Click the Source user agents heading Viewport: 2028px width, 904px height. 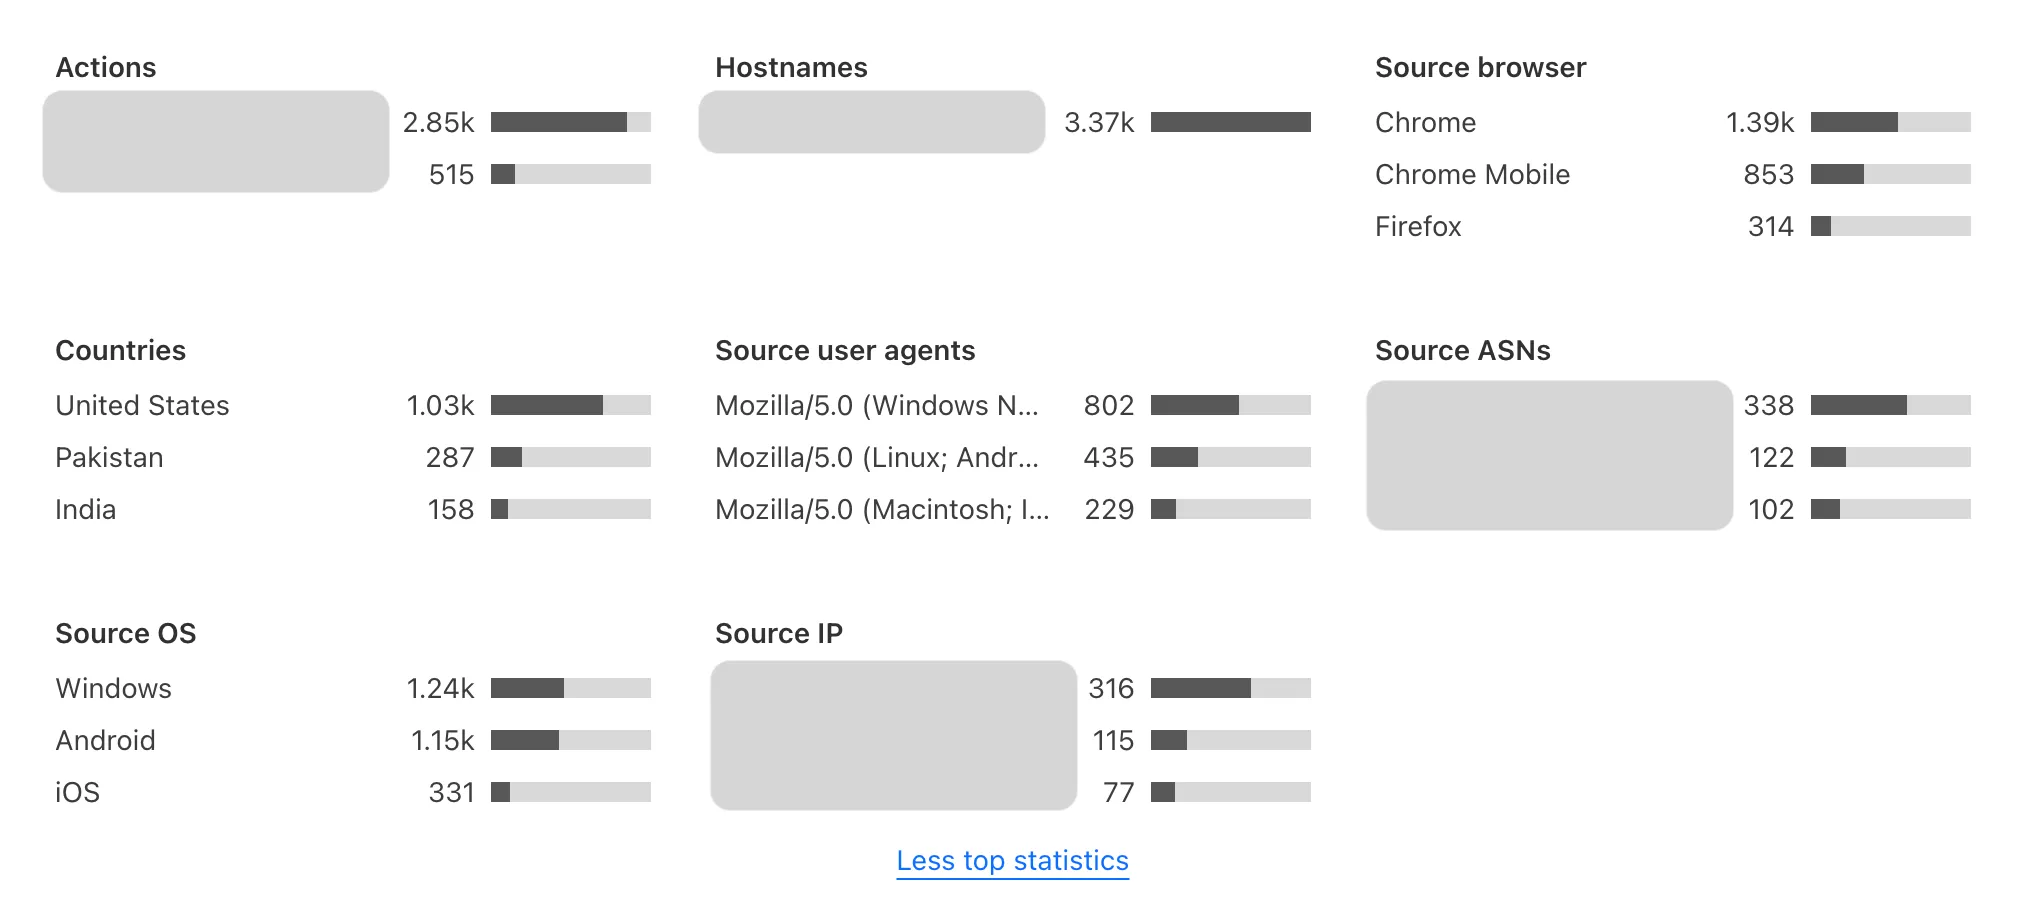coord(846,350)
